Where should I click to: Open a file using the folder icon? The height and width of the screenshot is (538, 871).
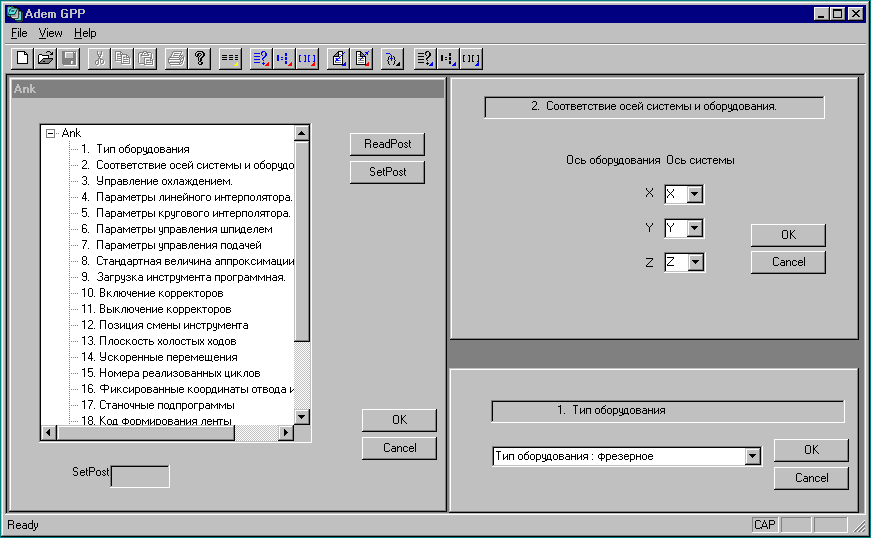click(46, 58)
